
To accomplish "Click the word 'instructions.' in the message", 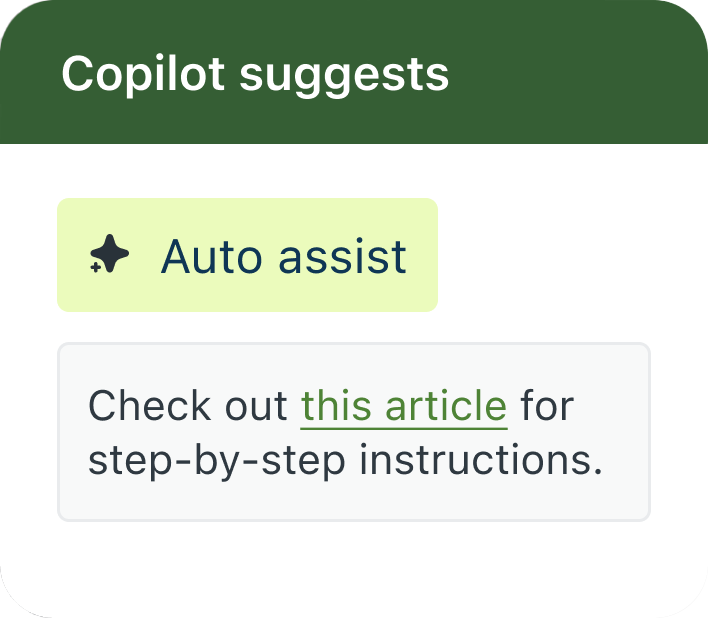I will [480, 461].
